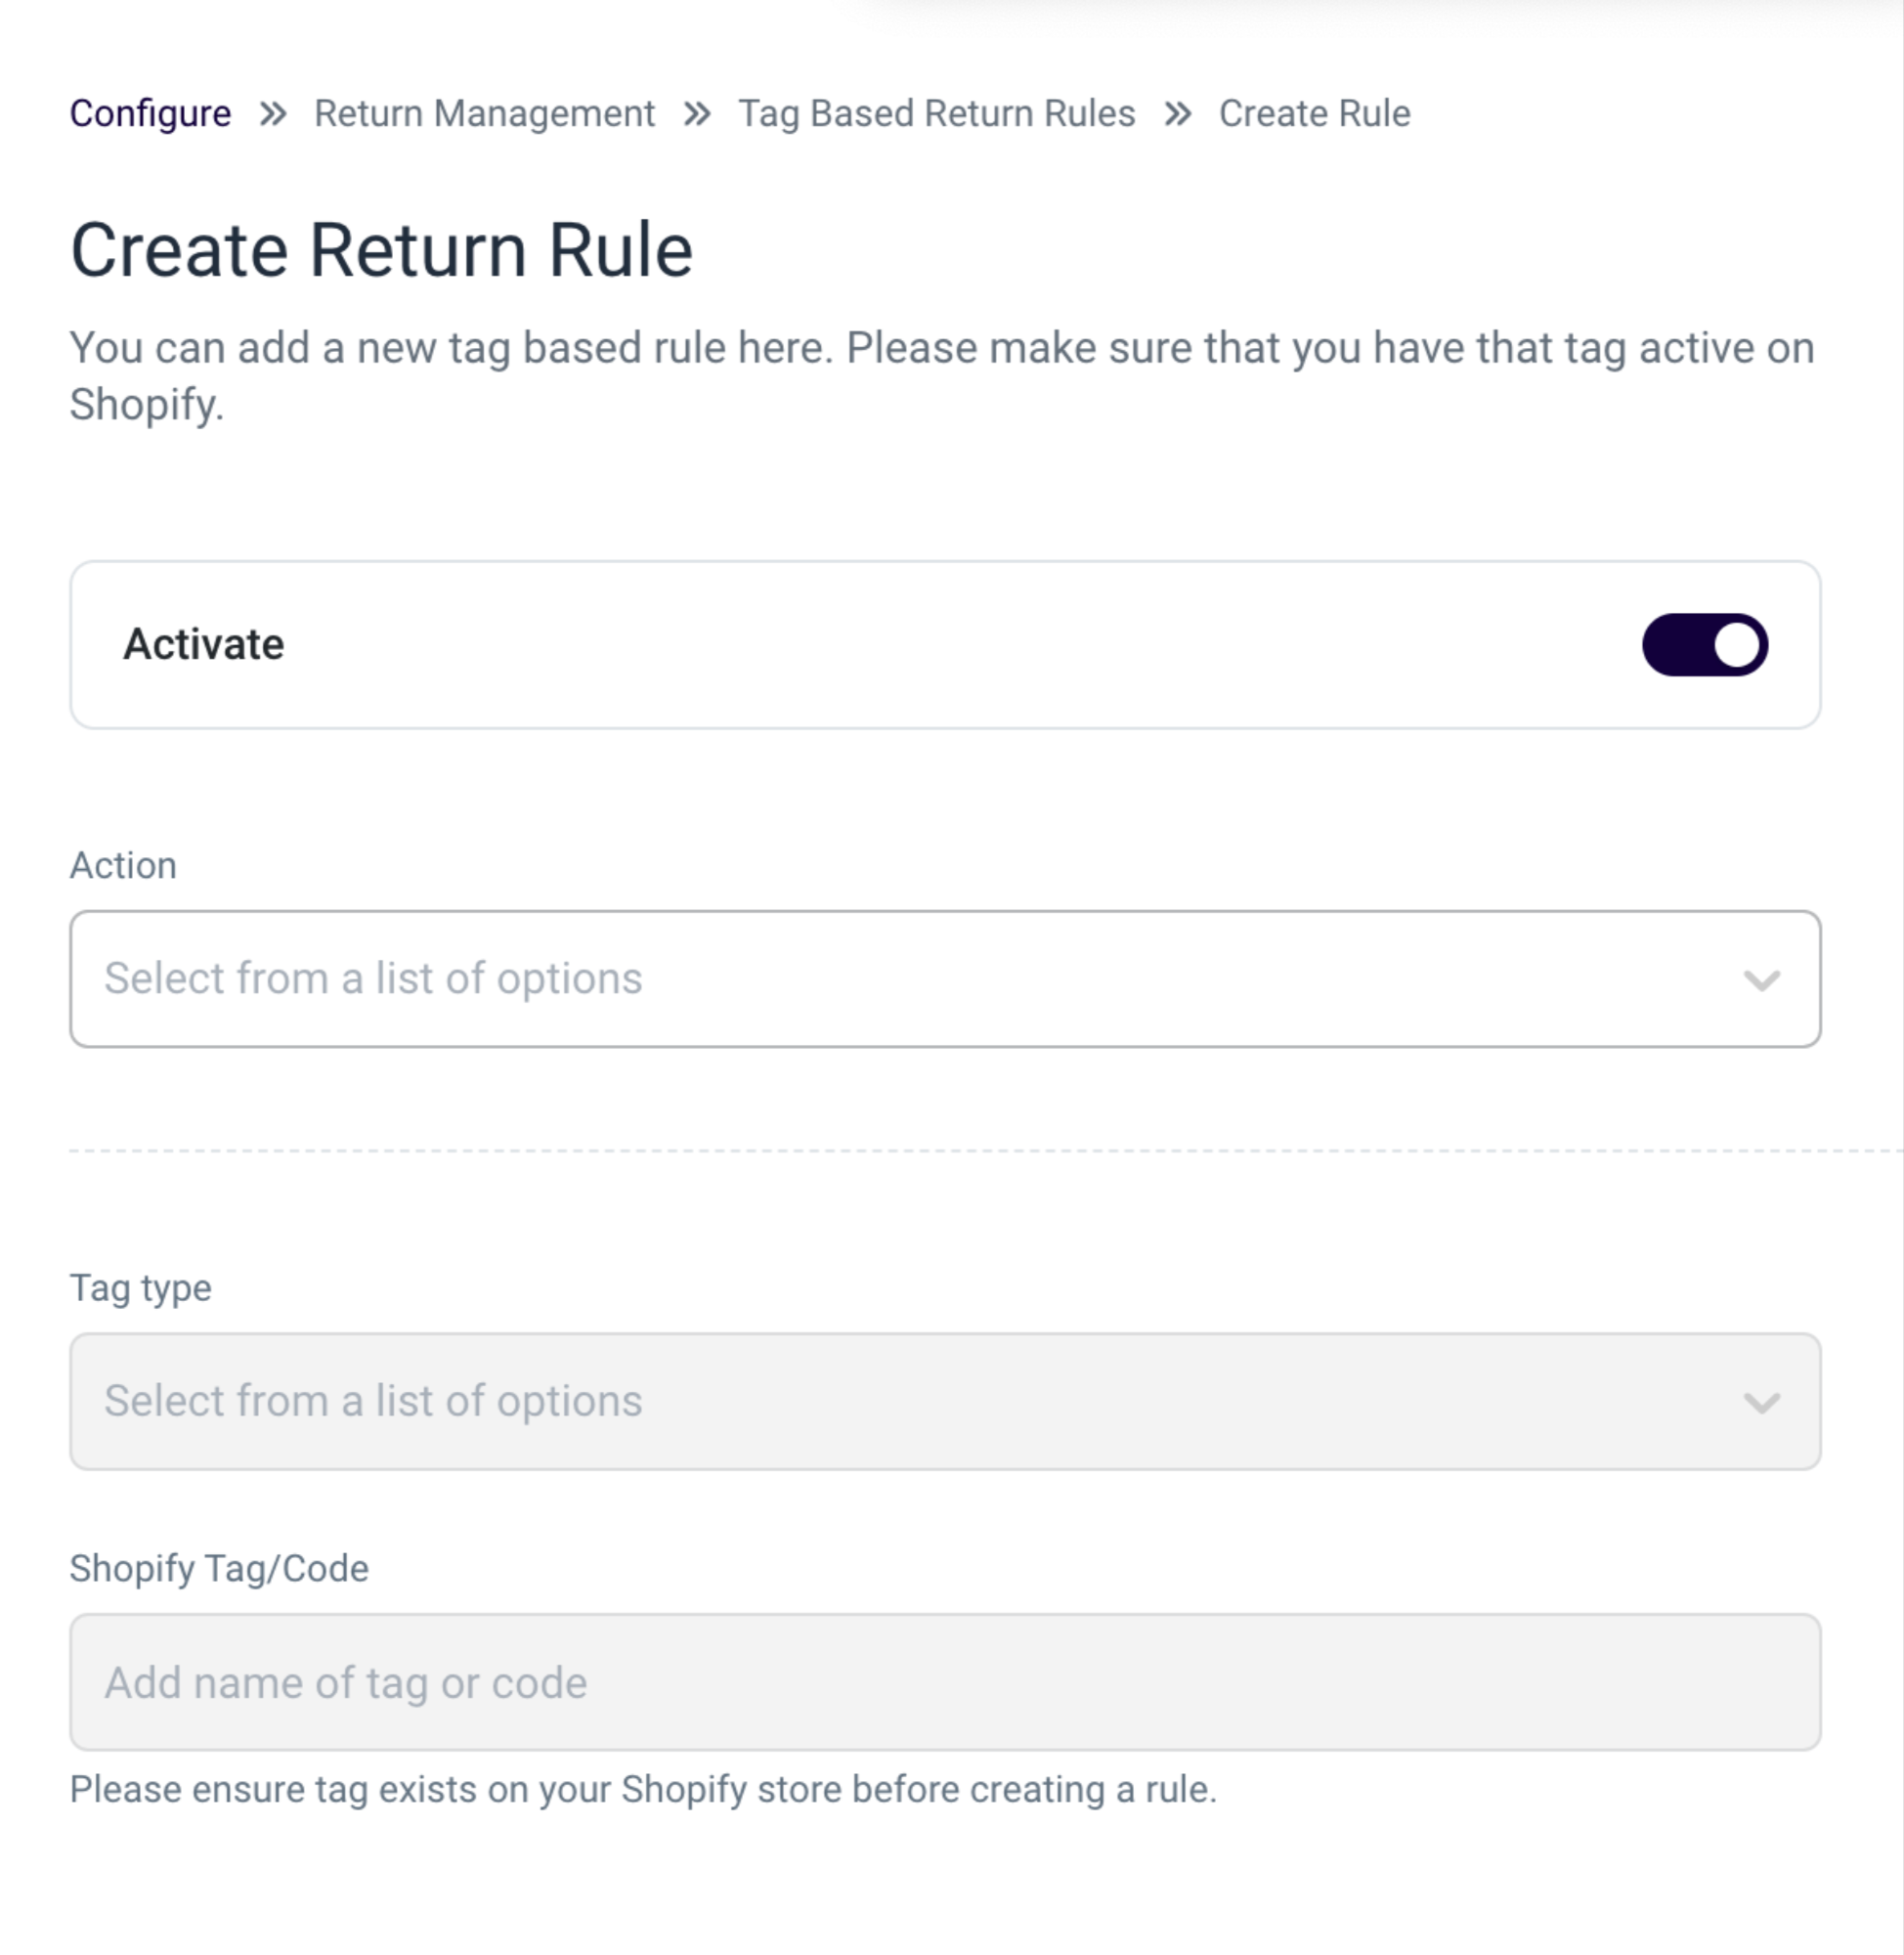The image size is (1904, 1955).
Task: Open the Configure page via breadcrumb link
Action: coord(149,113)
